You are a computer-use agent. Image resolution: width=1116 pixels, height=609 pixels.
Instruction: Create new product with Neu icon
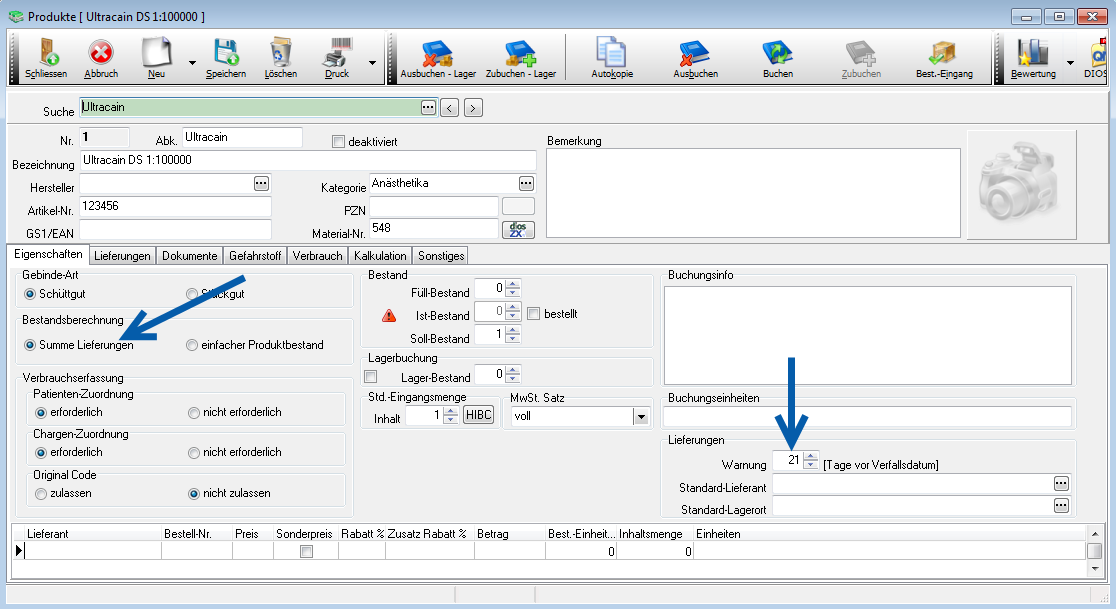tap(157, 53)
